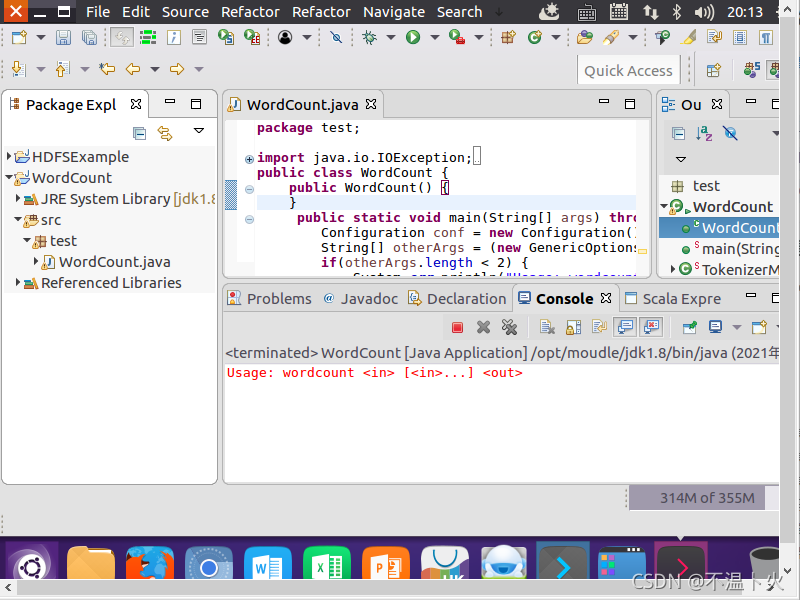This screenshot has height=600, width=800.
Task: Click the Save All icon
Action: (89, 37)
